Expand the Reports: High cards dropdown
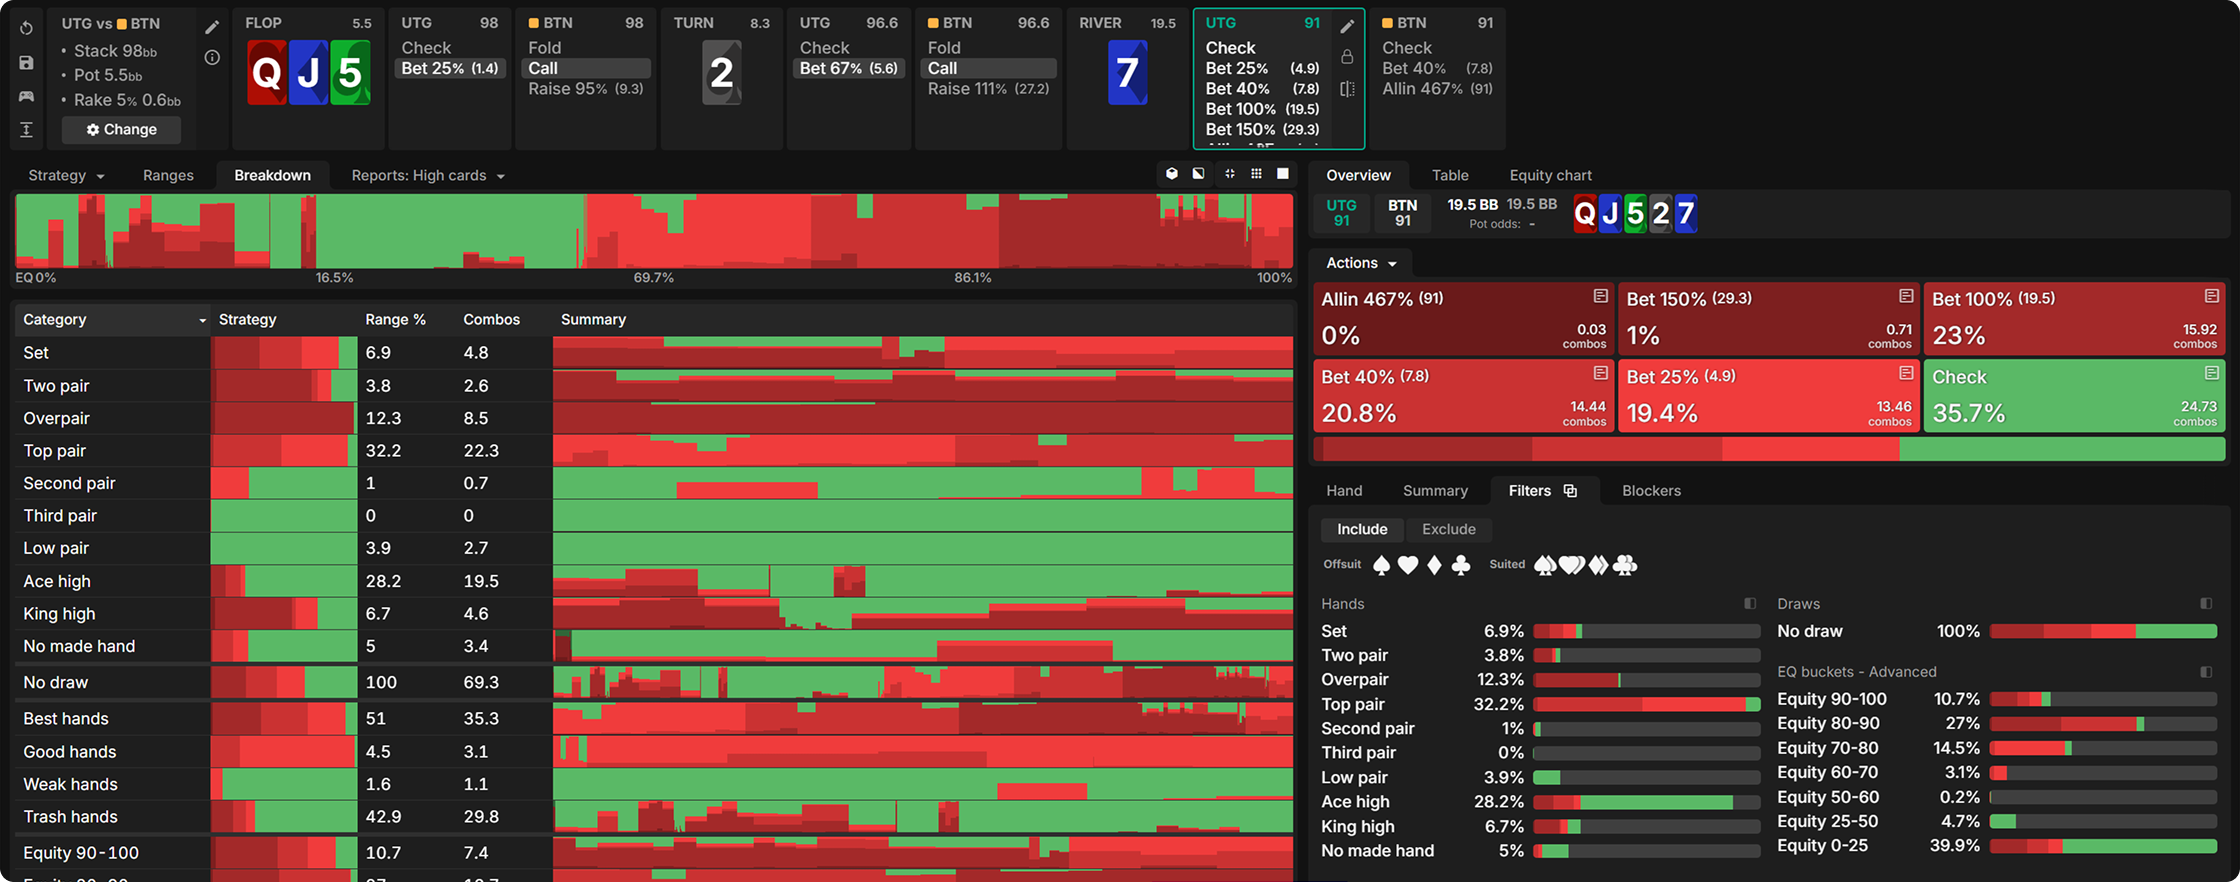2240x882 pixels. pos(428,175)
